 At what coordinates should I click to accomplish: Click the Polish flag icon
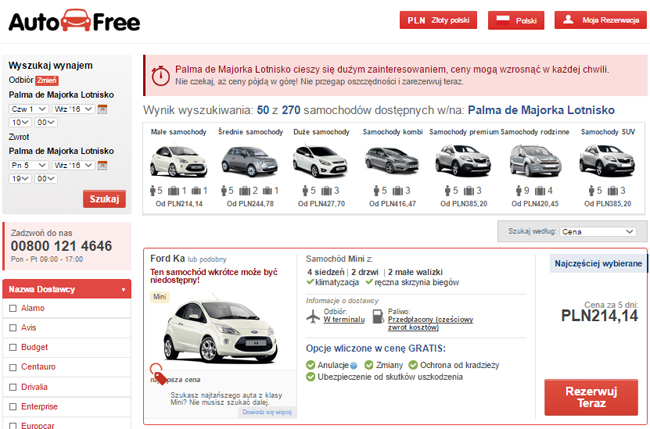tap(502, 20)
